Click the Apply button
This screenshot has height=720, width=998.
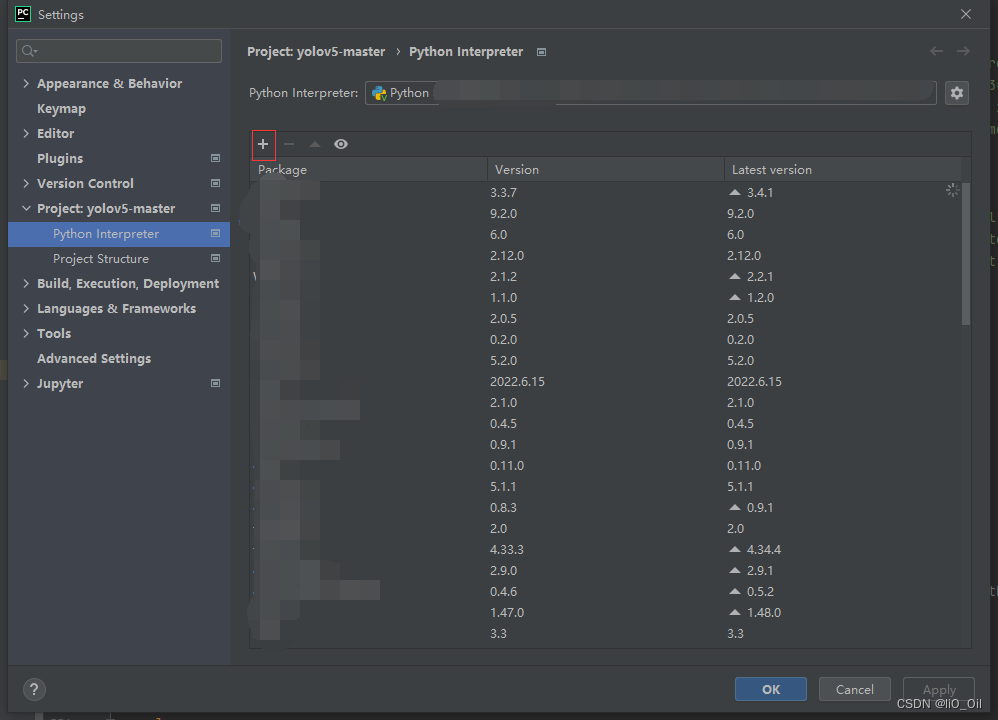tap(939, 689)
